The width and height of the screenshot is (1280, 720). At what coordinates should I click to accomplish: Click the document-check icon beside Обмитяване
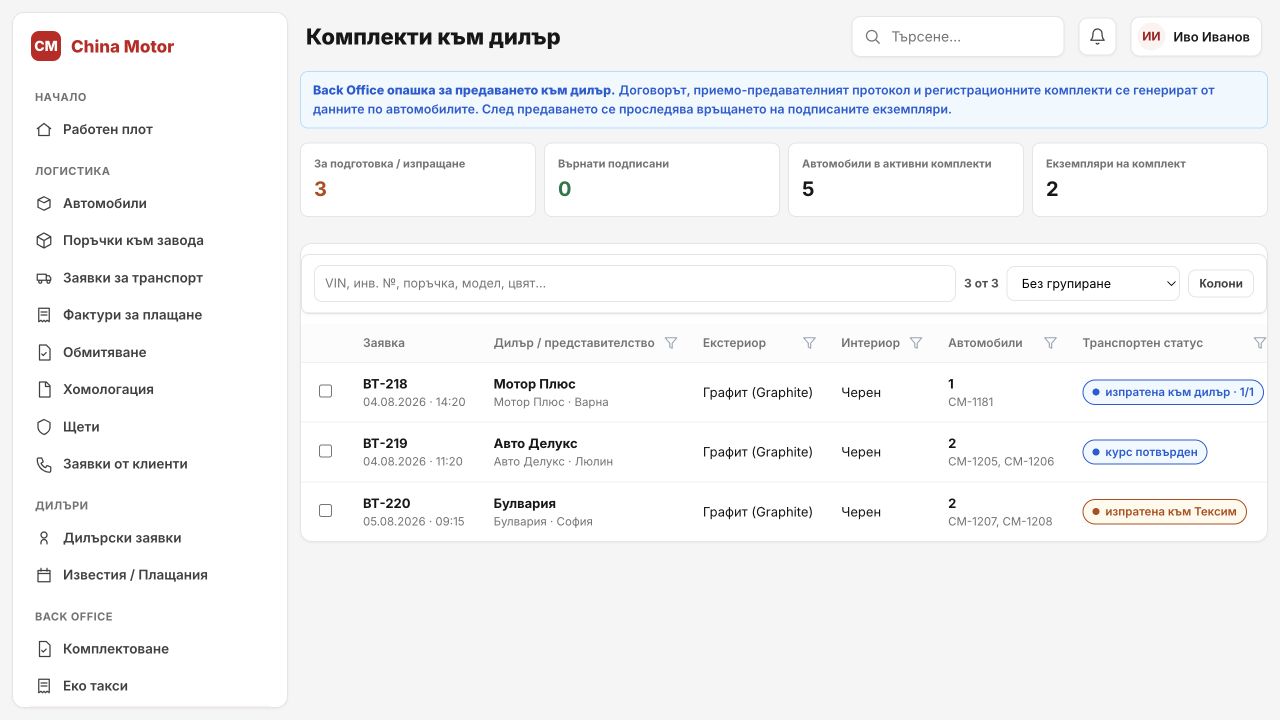click(x=44, y=352)
